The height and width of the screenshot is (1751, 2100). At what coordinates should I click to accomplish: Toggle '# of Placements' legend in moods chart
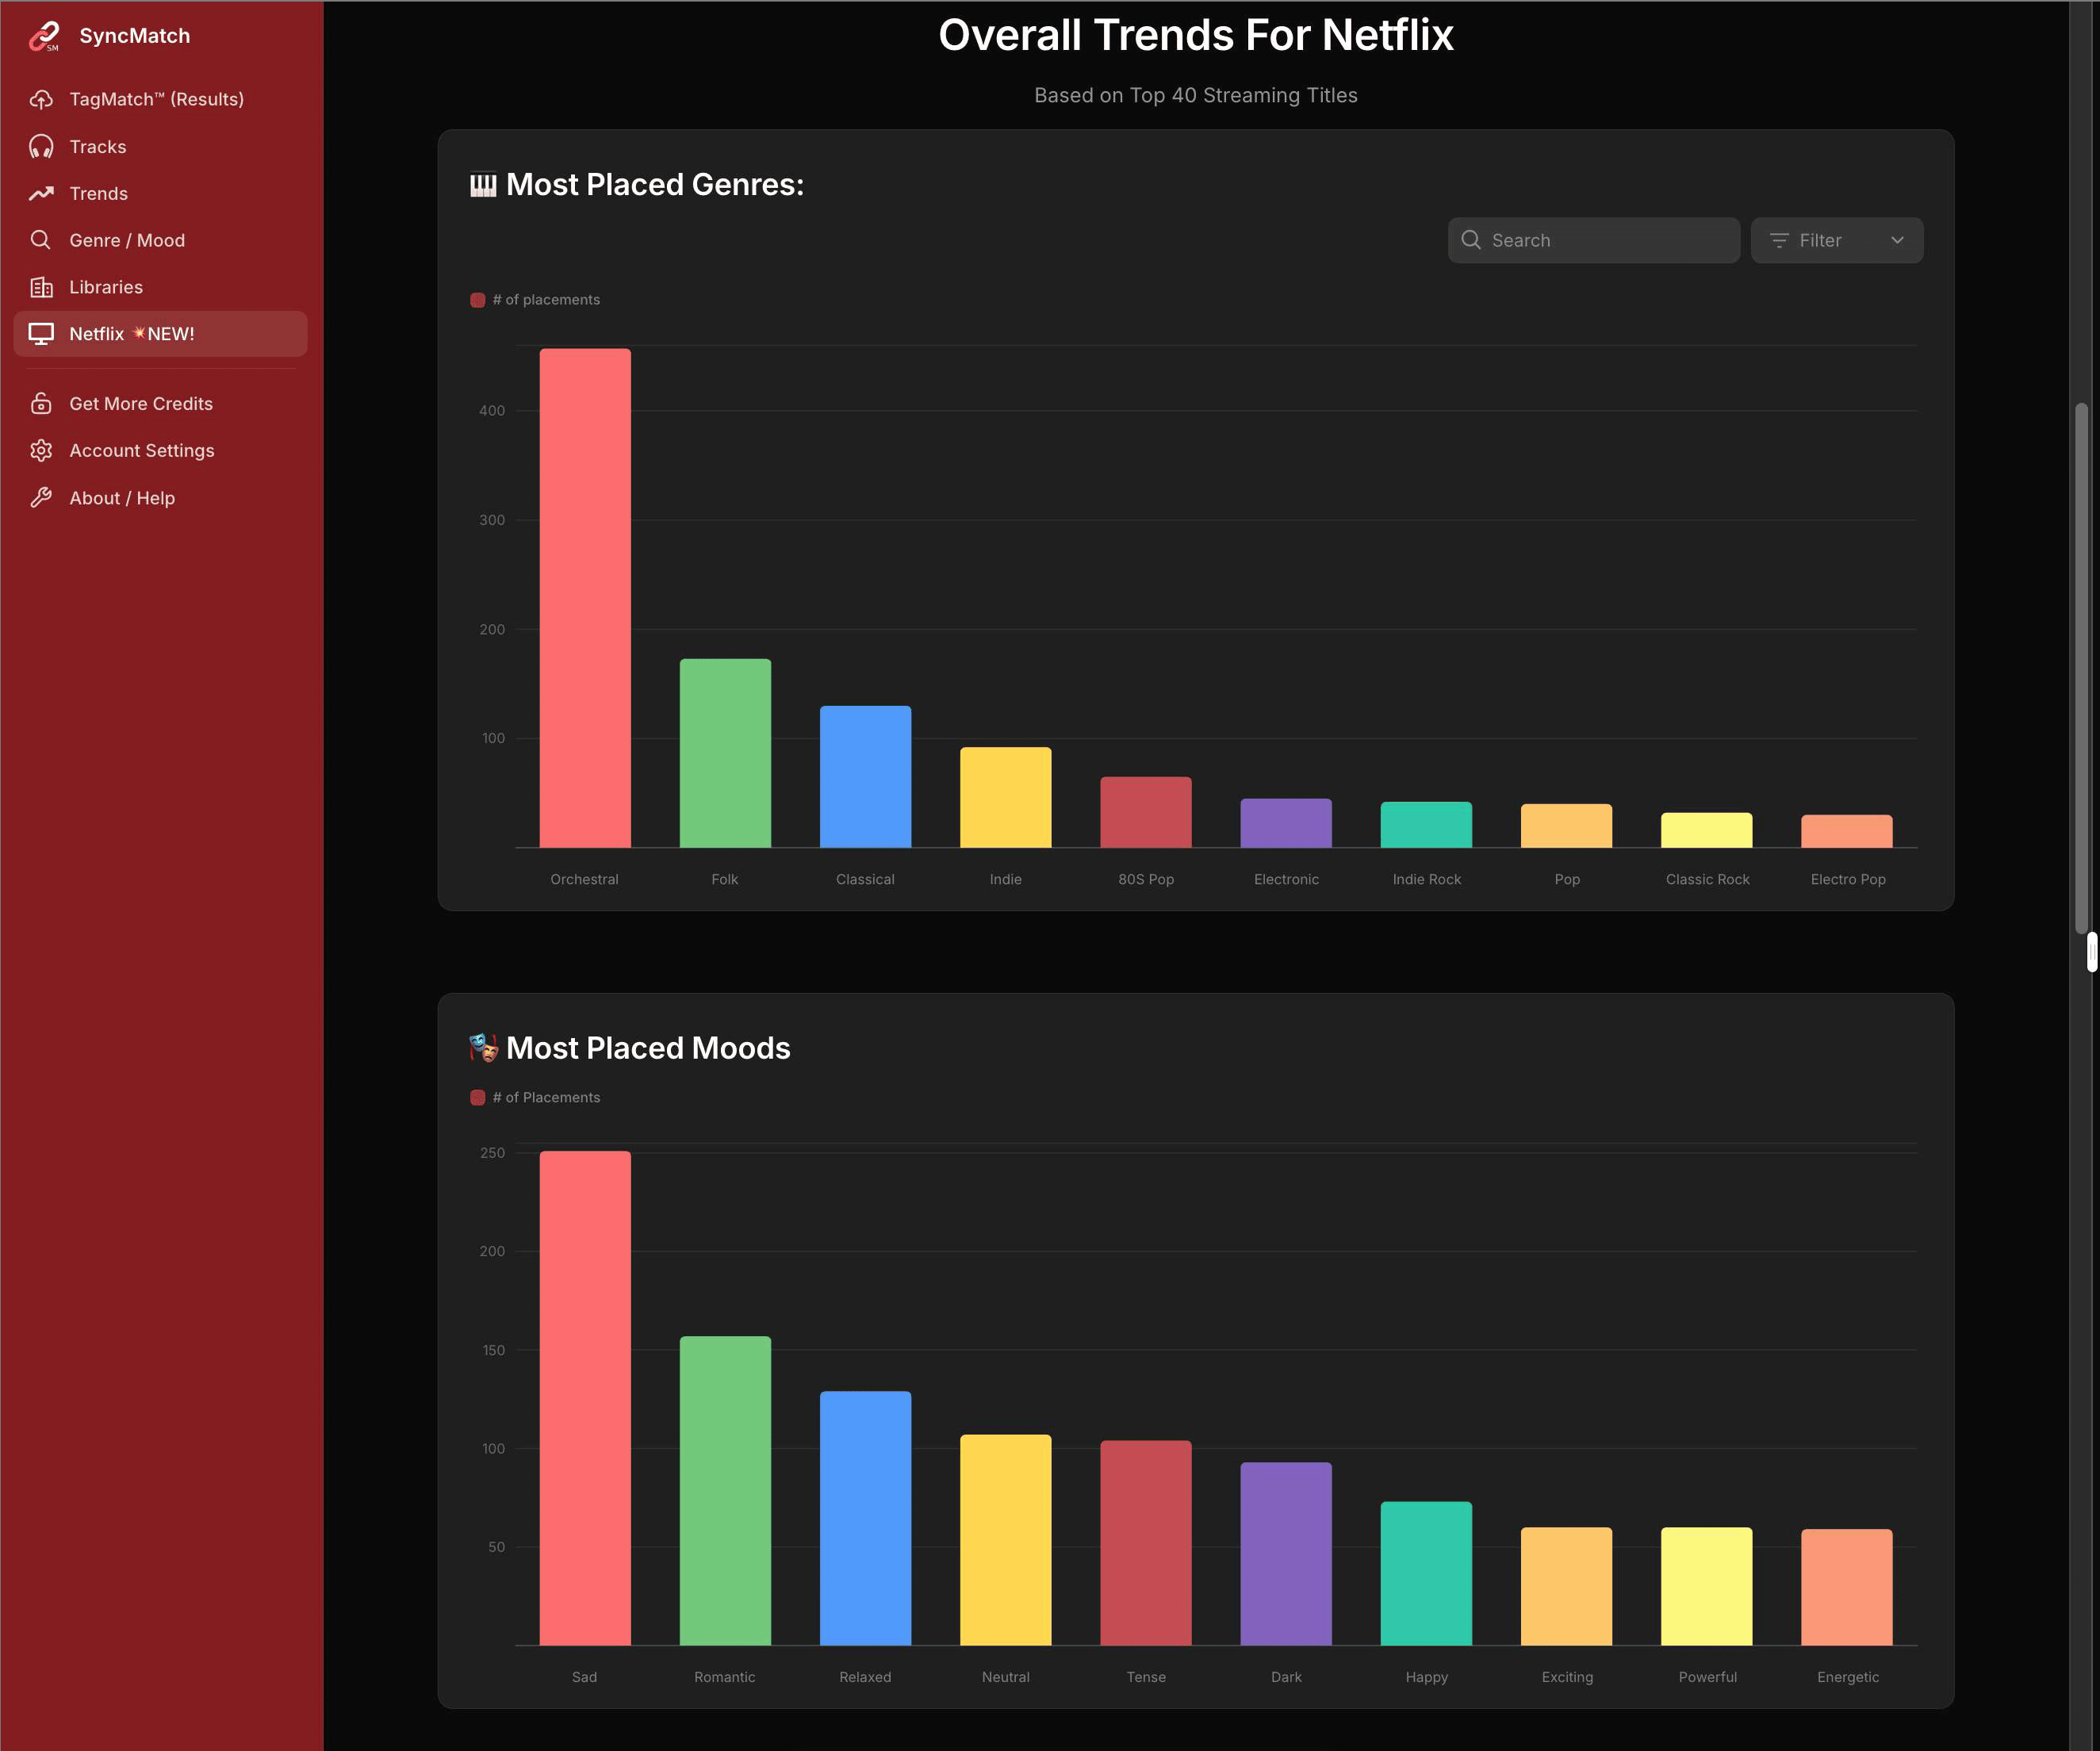(535, 1098)
